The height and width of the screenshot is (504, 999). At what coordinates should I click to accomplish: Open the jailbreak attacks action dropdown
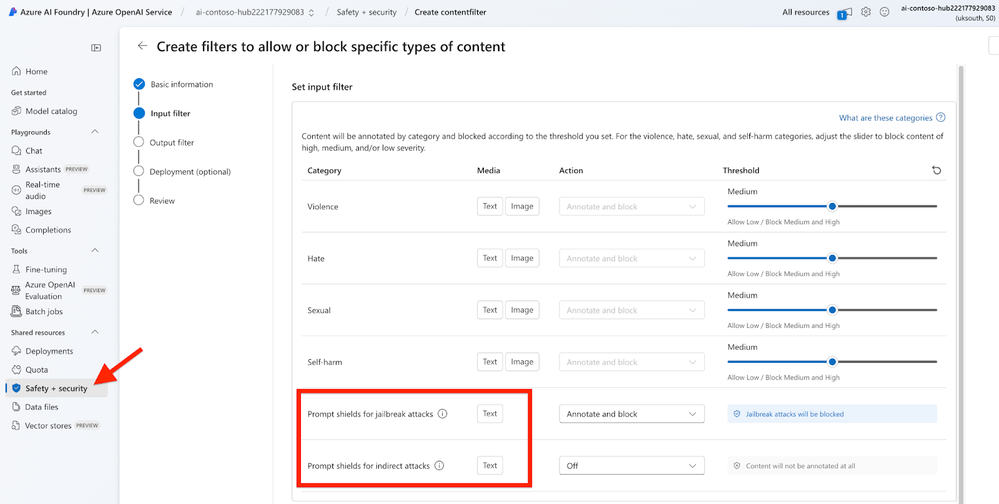[x=631, y=414]
